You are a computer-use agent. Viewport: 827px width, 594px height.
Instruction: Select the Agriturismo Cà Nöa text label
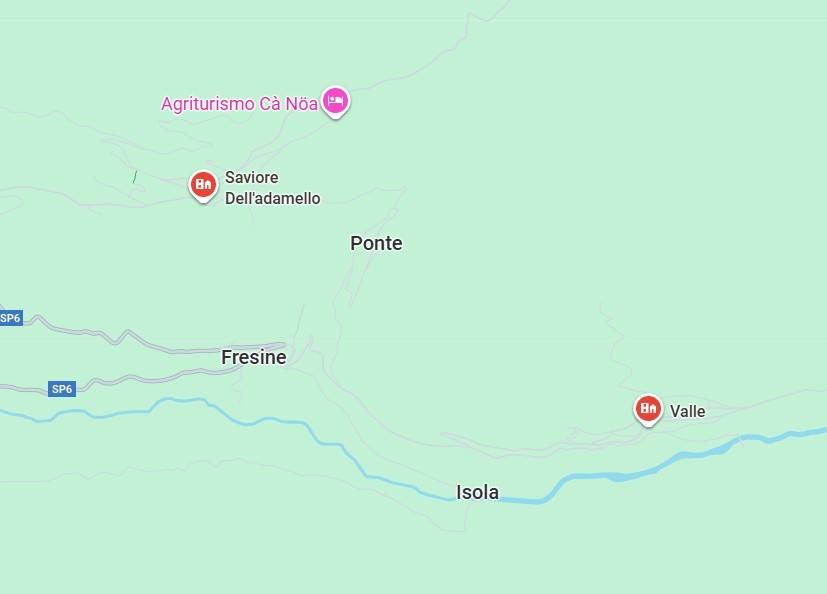[239, 104]
